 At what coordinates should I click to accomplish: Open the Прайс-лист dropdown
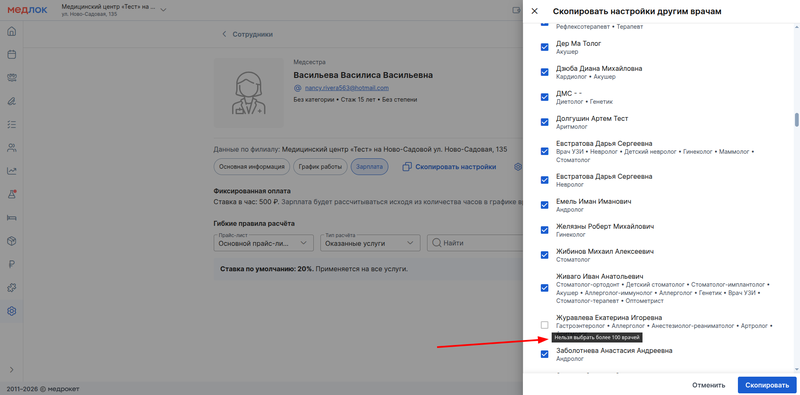click(x=263, y=243)
